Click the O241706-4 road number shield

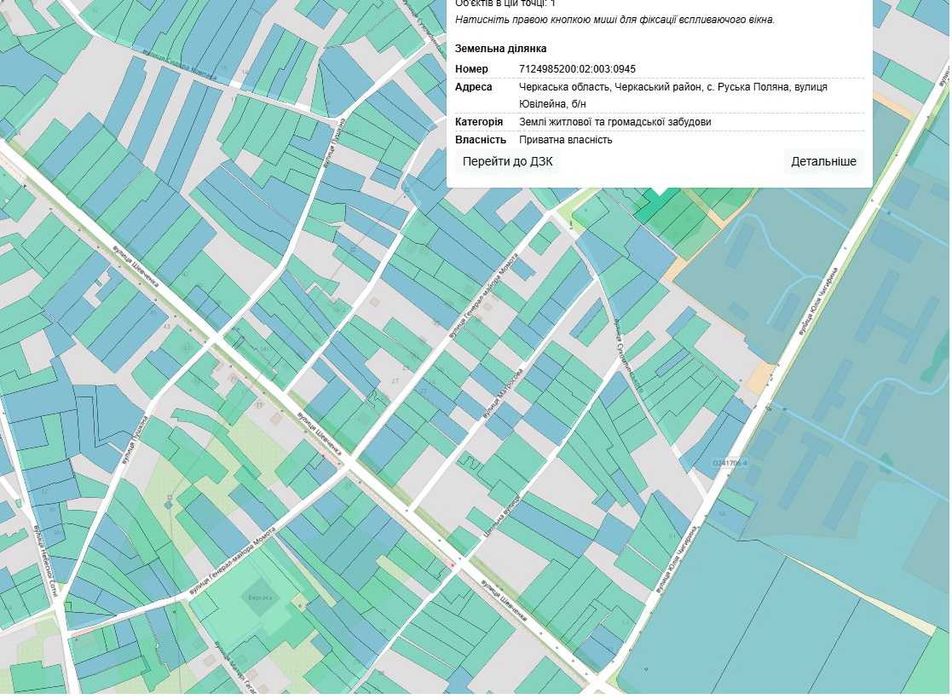pos(729,463)
